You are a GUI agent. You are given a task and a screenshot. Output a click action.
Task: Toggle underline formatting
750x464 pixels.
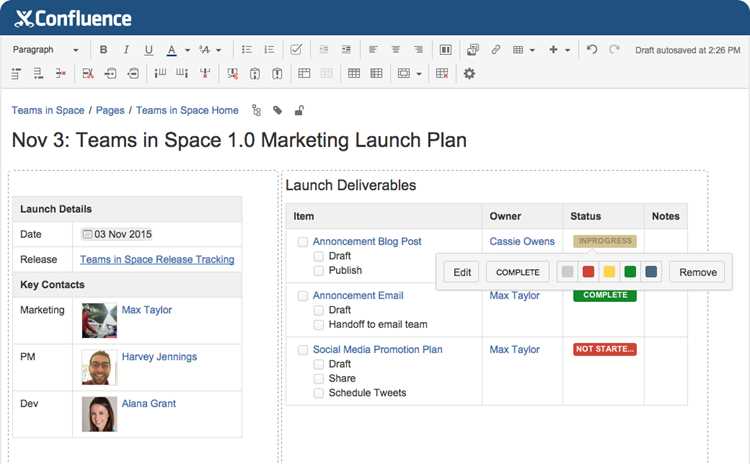click(x=149, y=50)
